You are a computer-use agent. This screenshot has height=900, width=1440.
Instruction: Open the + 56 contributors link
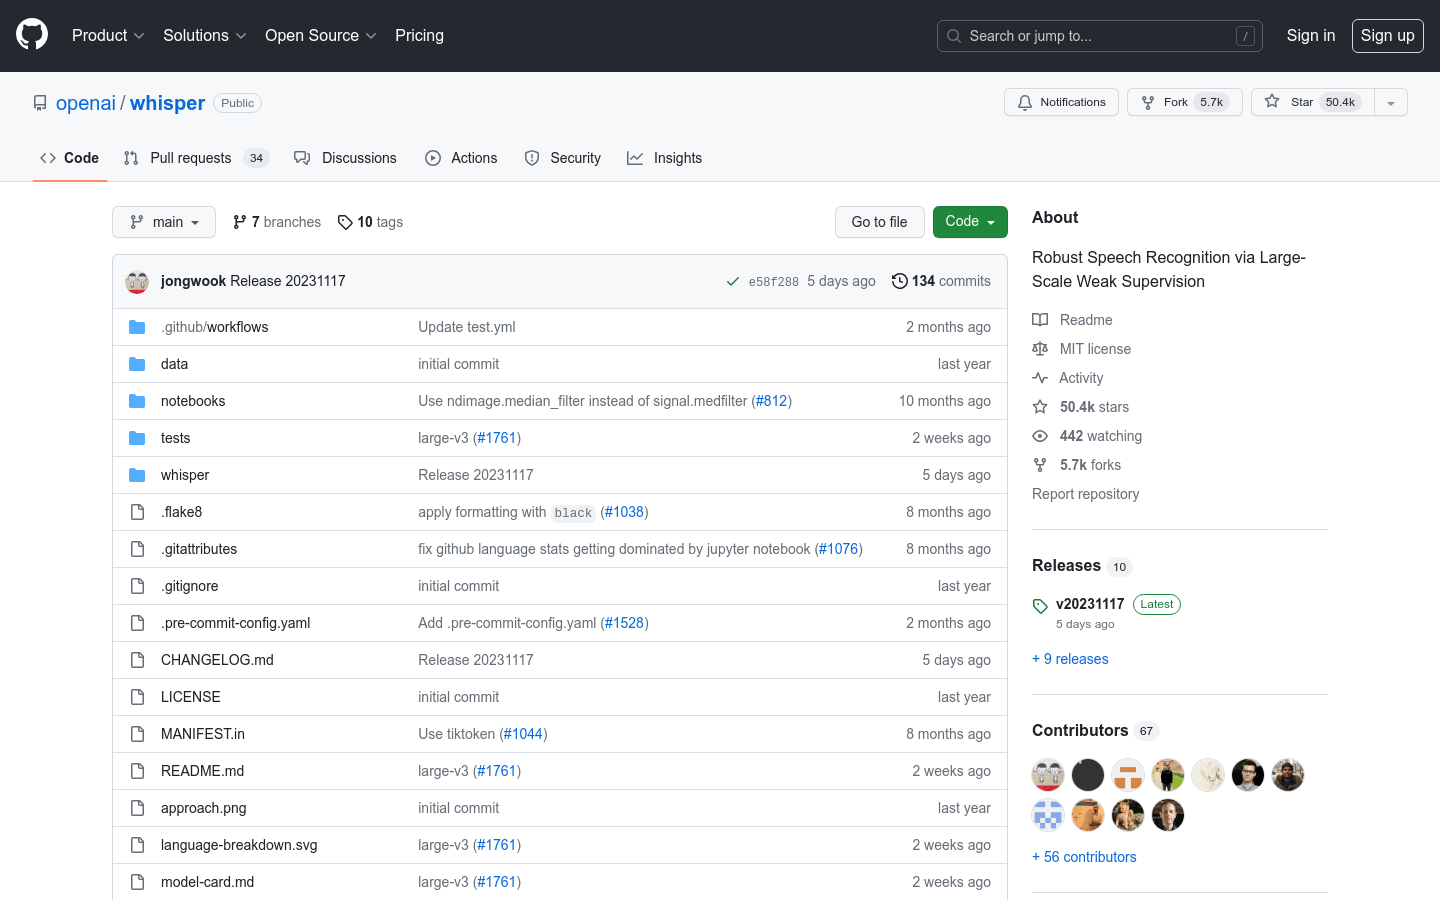coord(1084,857)
